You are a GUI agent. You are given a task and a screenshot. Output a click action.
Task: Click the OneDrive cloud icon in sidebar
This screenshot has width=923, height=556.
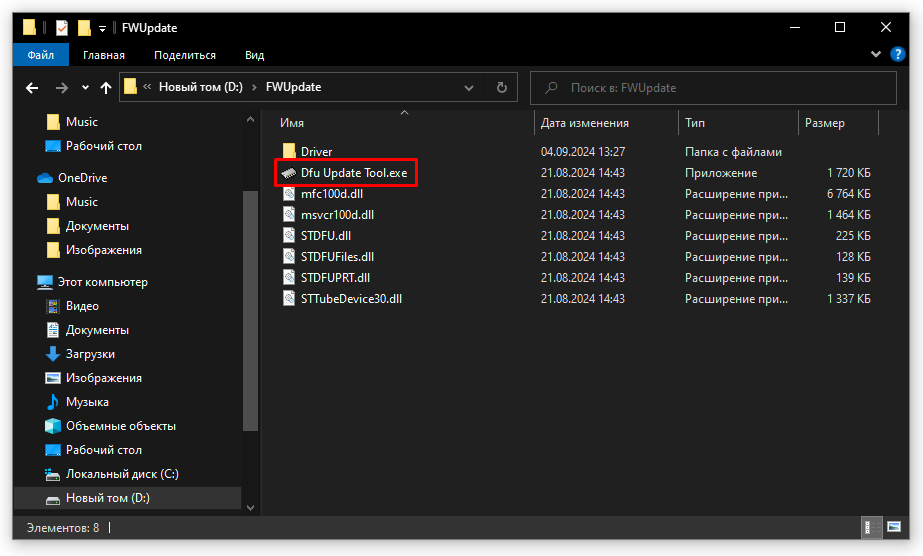tap(44, 178)
